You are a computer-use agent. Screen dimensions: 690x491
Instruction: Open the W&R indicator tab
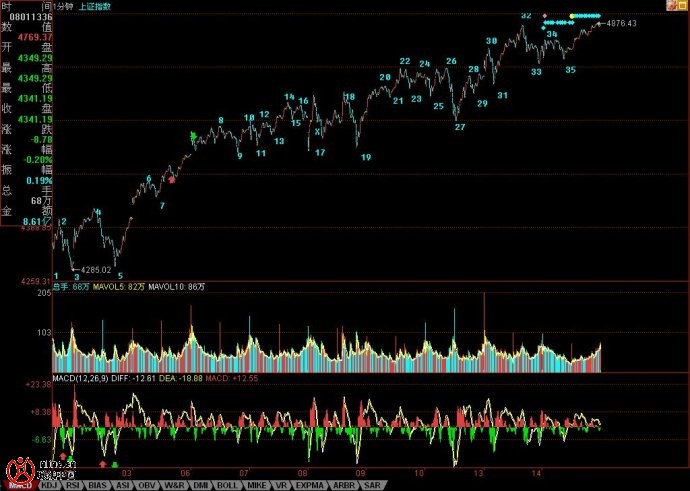[174, 485]
